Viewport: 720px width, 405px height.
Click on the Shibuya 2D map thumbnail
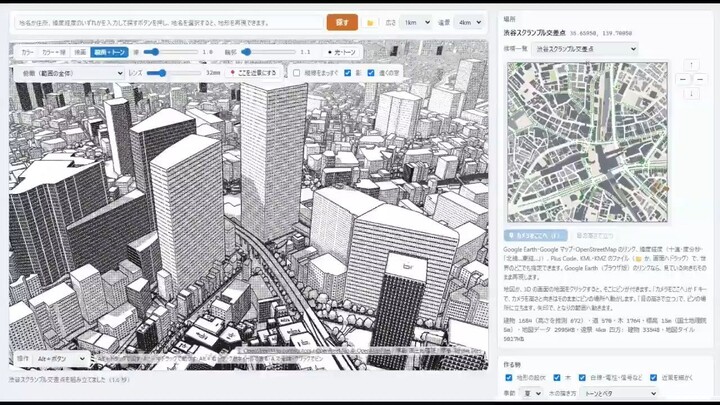tap(587, 142)
